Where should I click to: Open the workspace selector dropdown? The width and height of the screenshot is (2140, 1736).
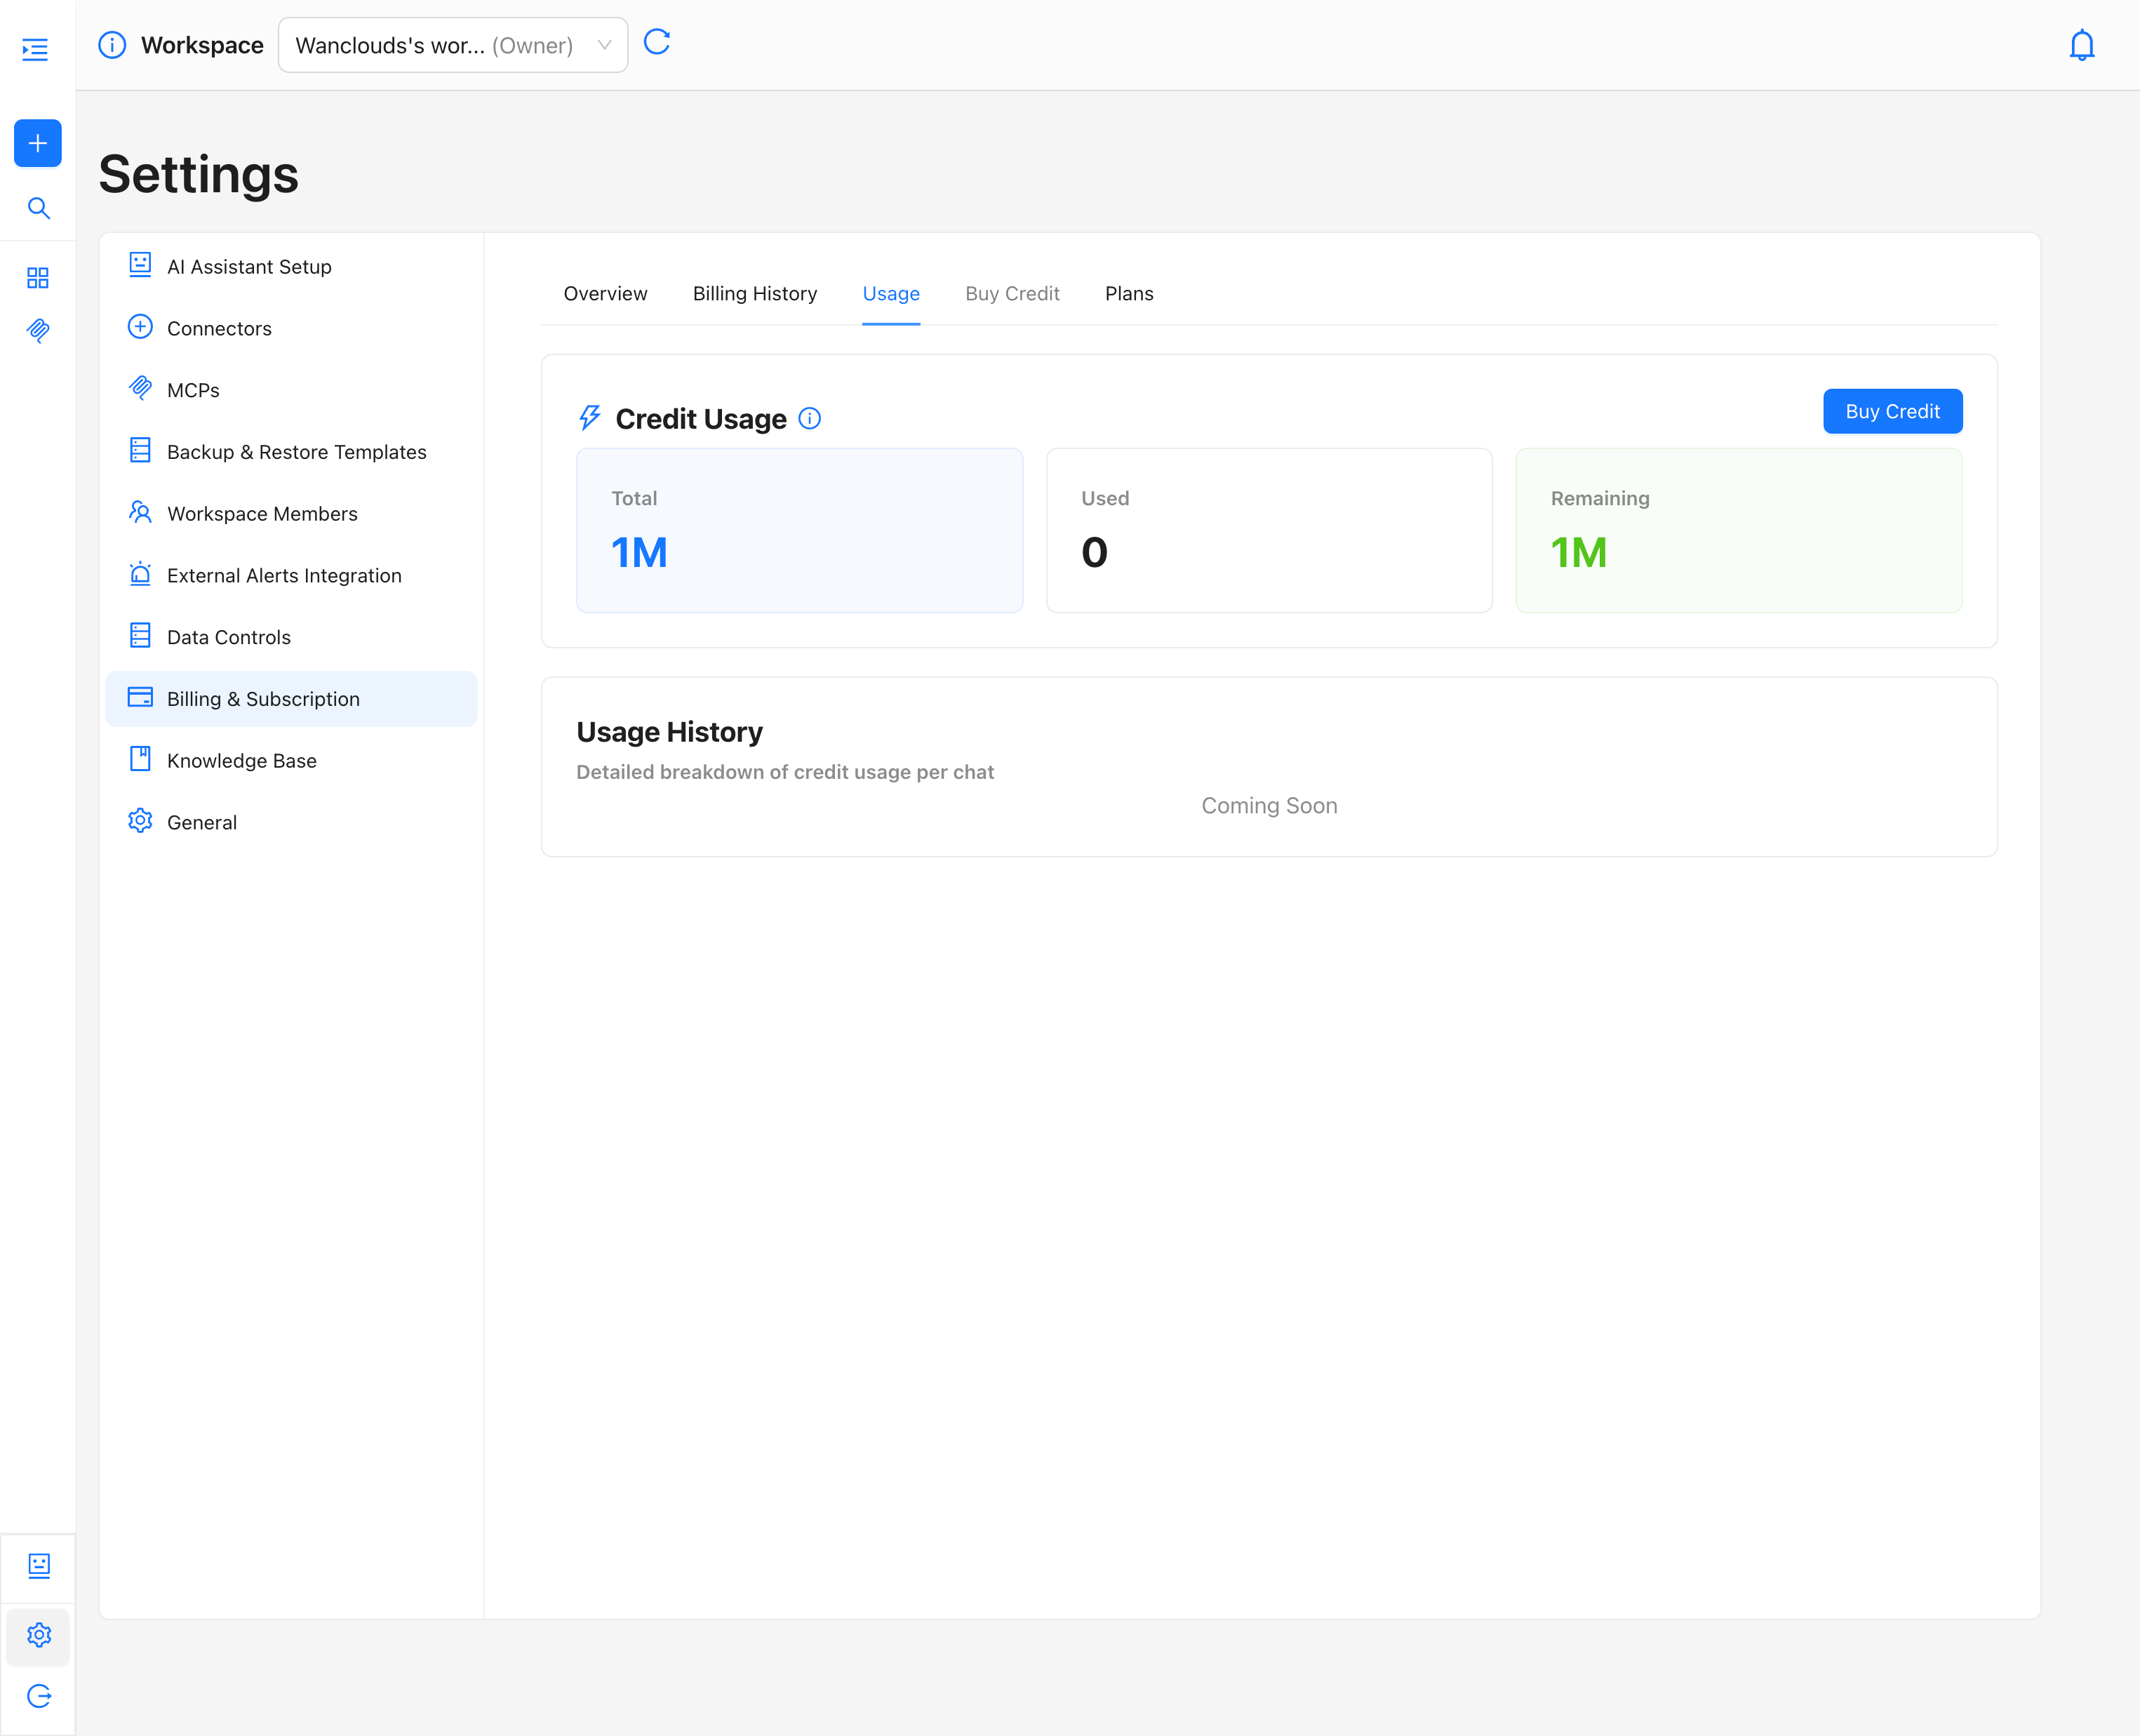[x=453, y=45]
